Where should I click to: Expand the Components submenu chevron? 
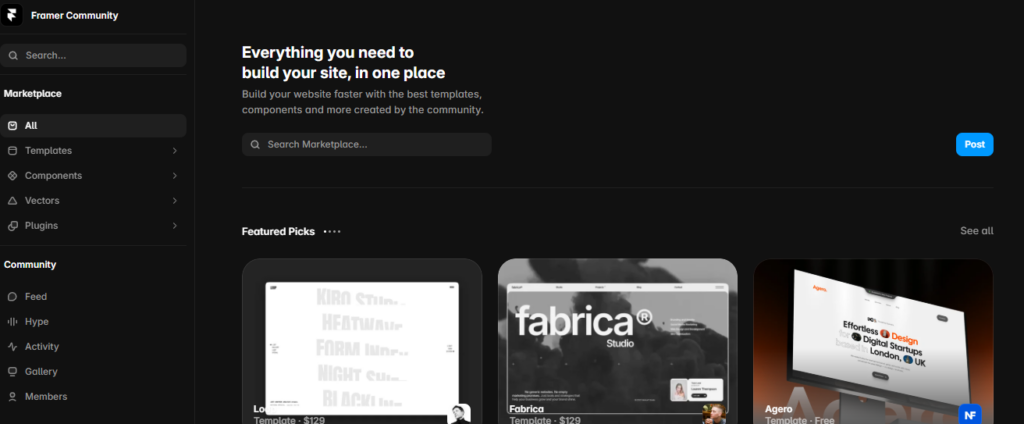(174, 176)
